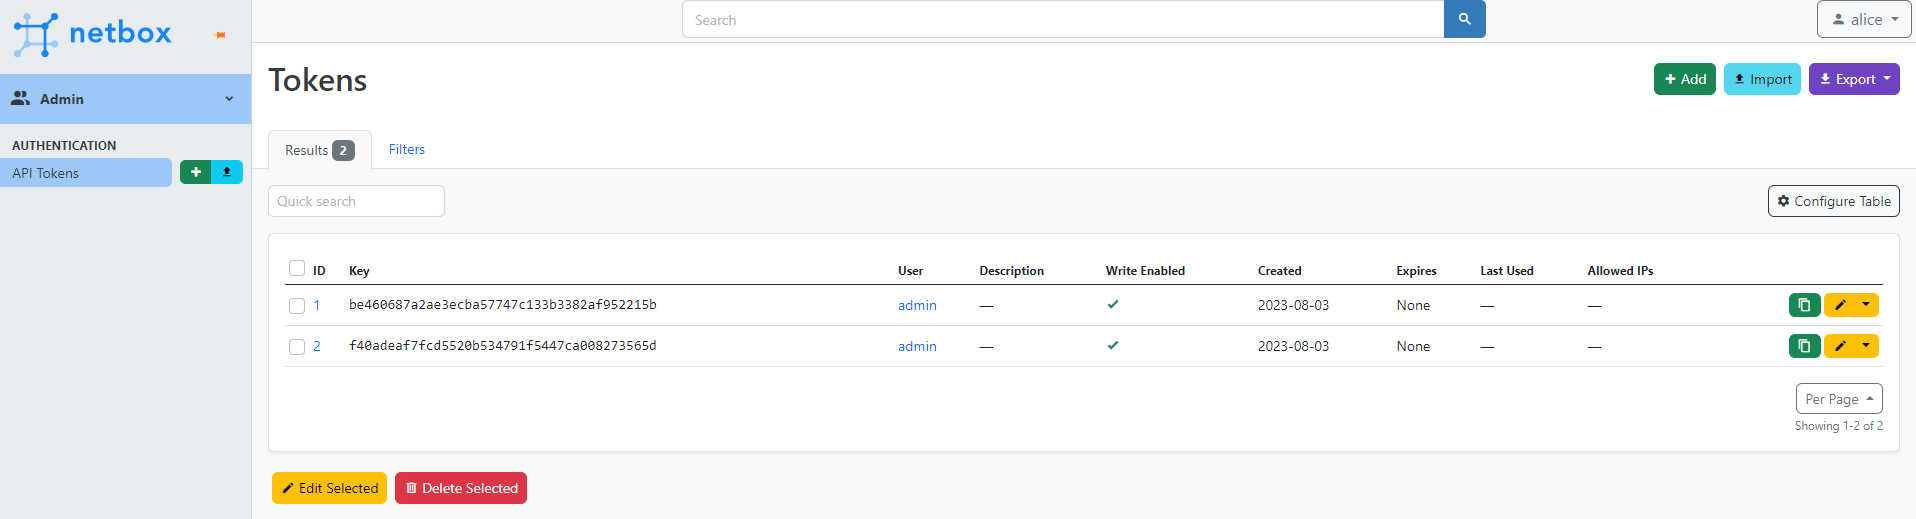Image resolution: width=1916 pixels, height=519 pixels.
Task: Open token ID 1 link
Action: (317, 305)
